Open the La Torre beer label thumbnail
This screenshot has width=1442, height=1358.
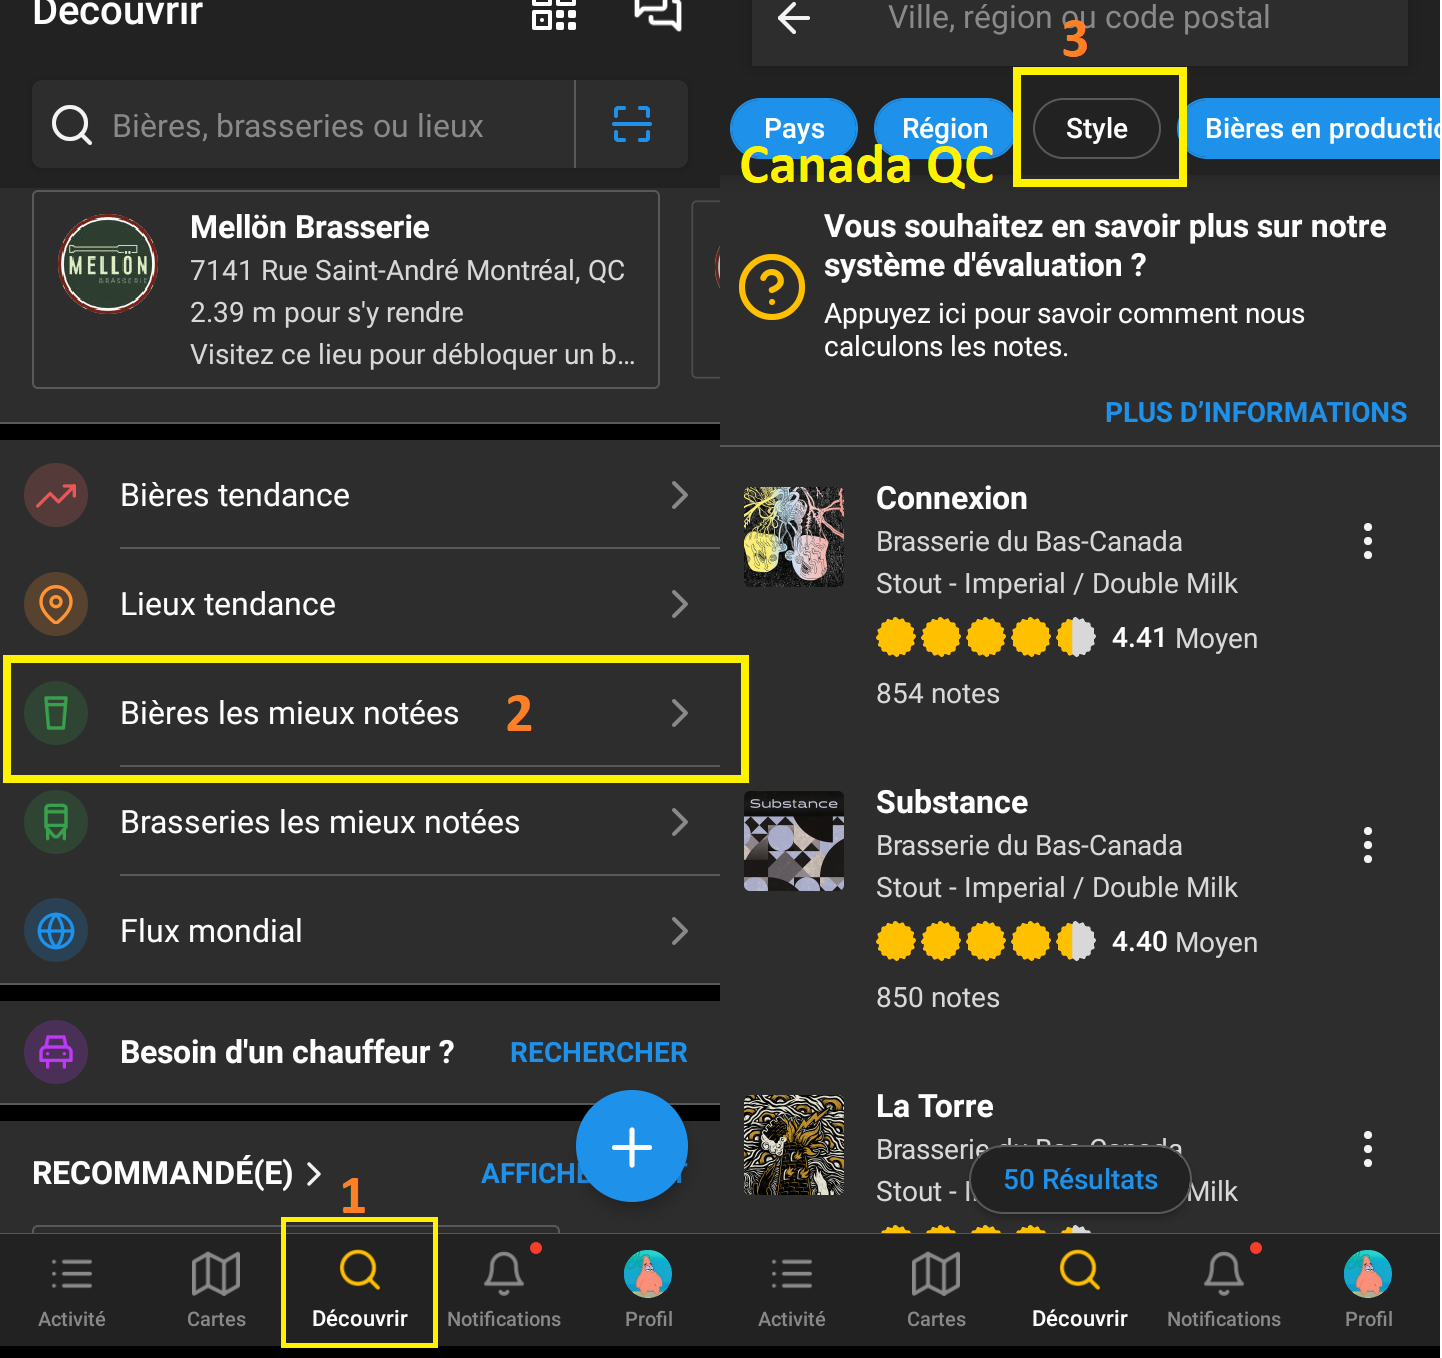[x=794, y=1145]
